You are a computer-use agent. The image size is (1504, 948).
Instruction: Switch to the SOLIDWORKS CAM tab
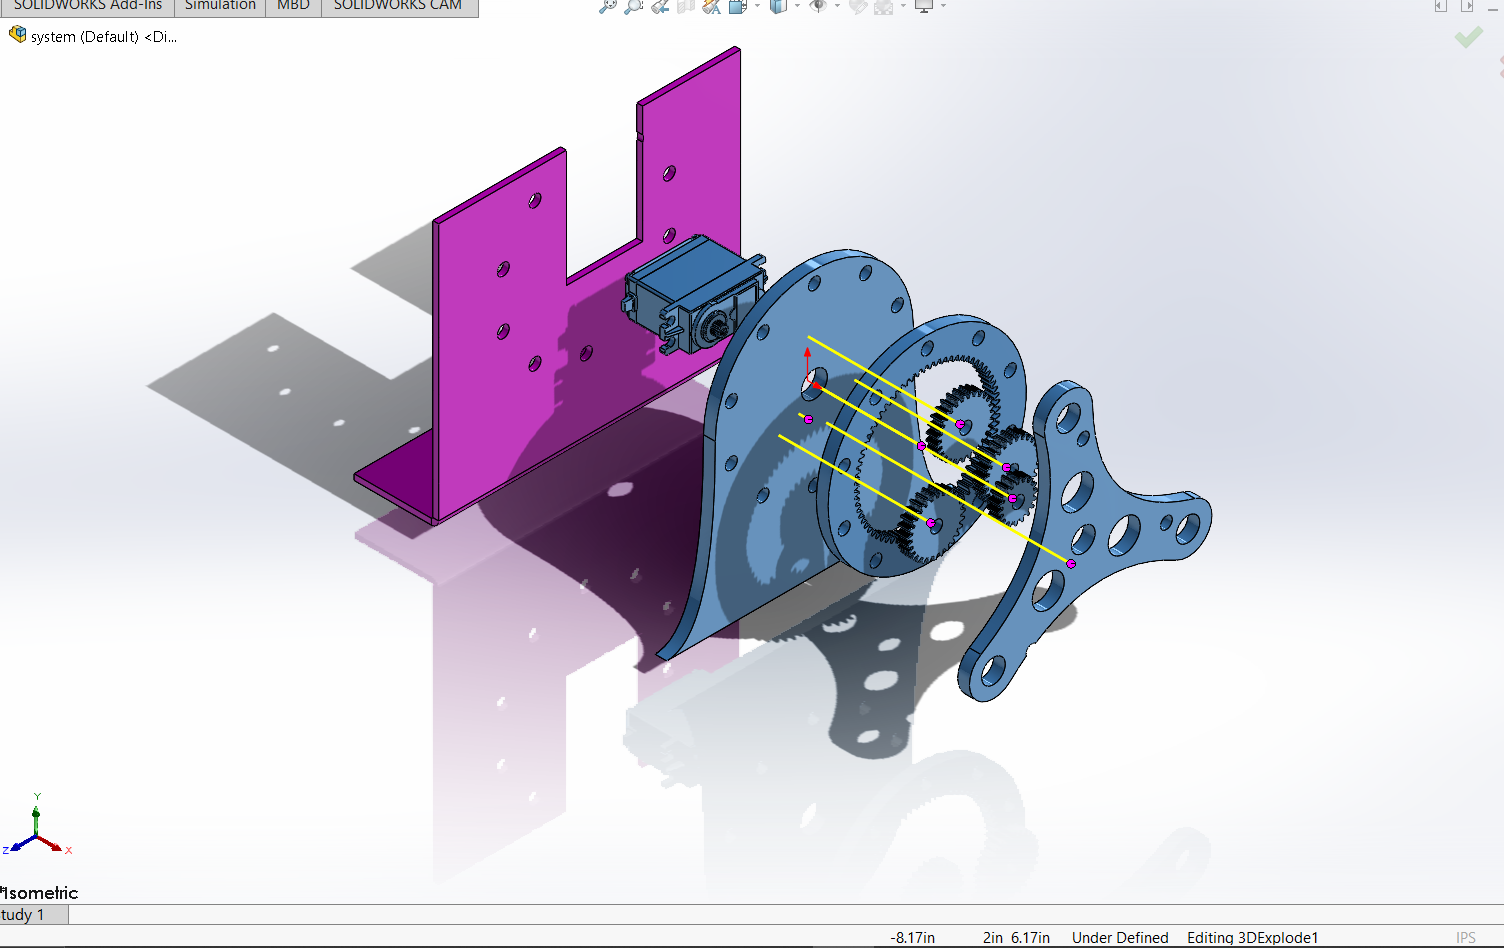pyautogui.click(x=398, y=6)
